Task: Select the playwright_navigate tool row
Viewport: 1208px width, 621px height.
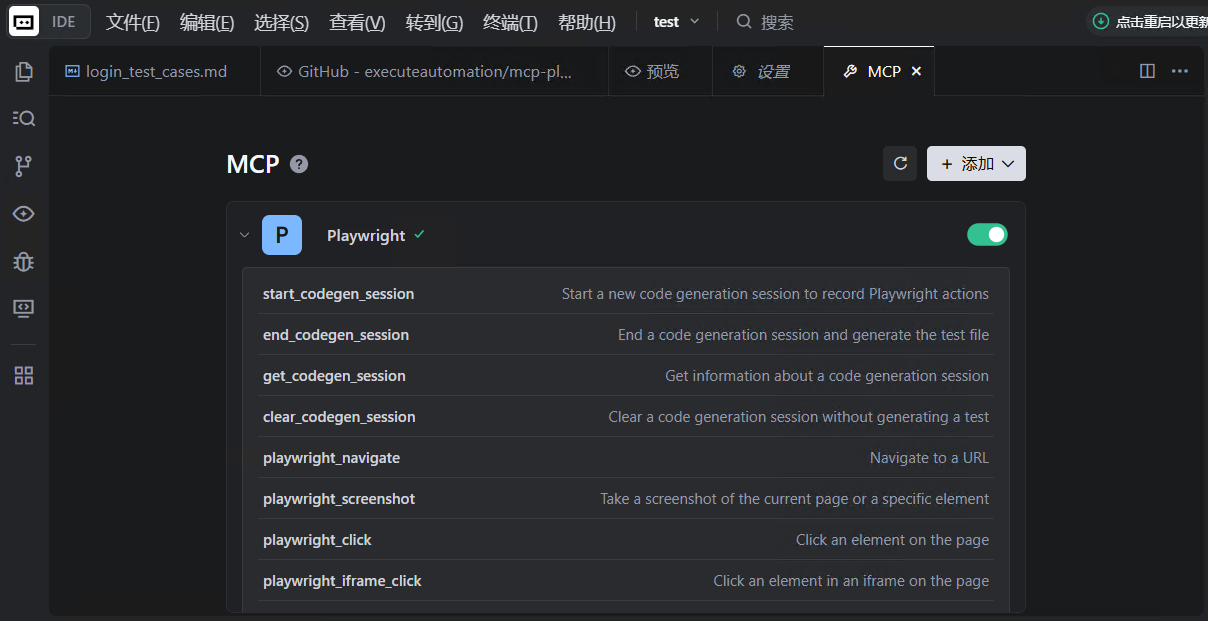Action: pyautogui.click(x=626, y=458)
